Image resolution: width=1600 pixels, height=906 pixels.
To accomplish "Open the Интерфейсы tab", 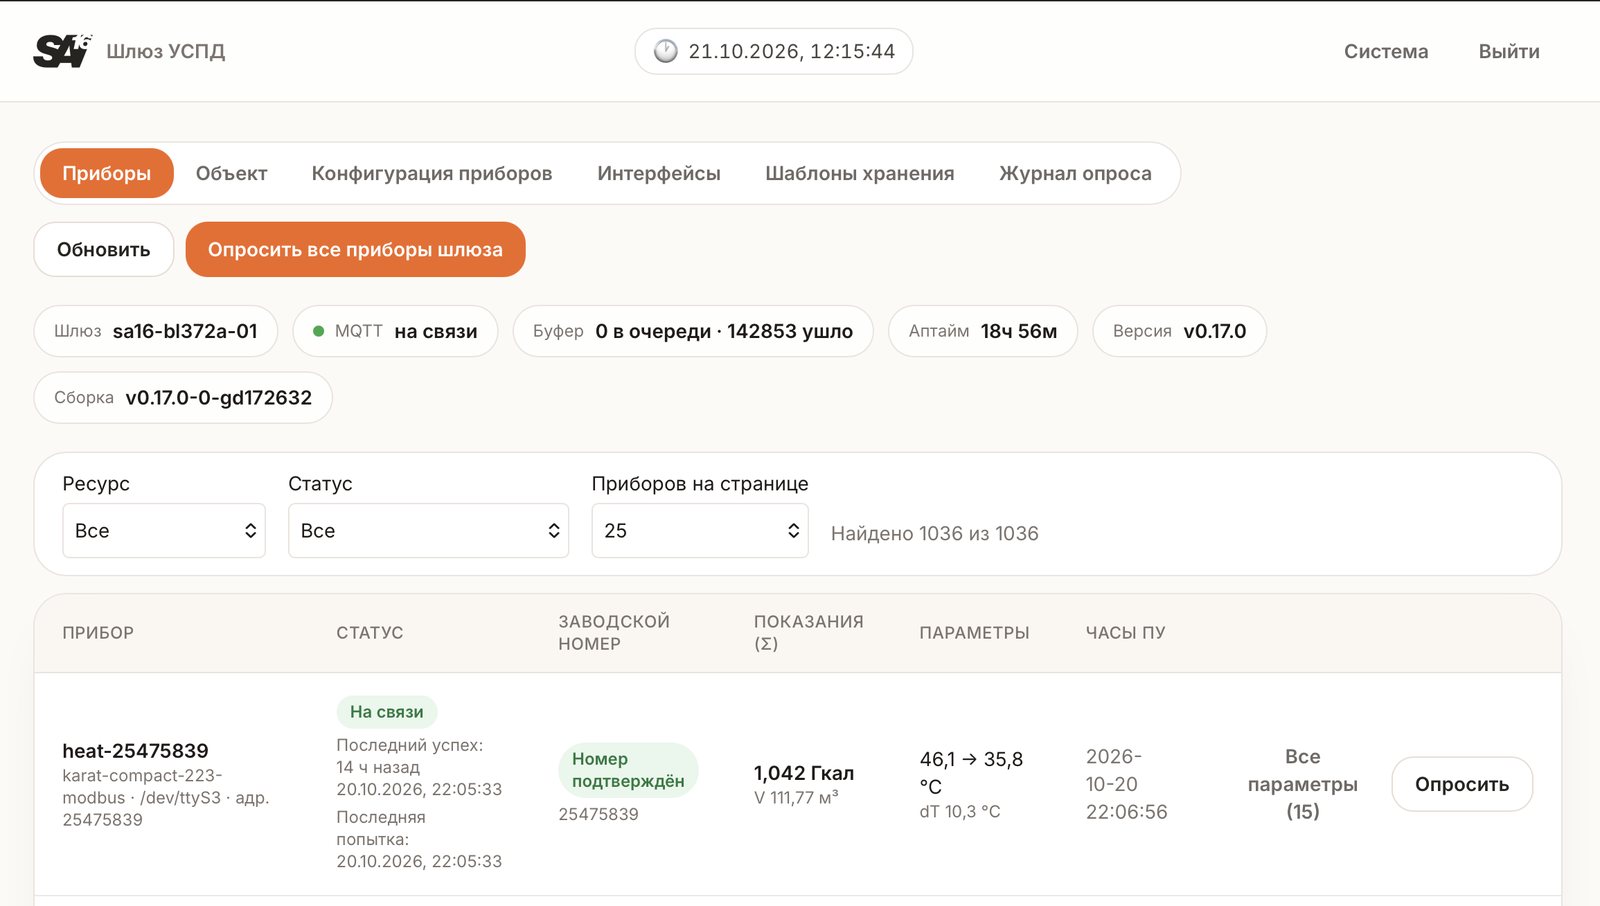I will [659, 173].
